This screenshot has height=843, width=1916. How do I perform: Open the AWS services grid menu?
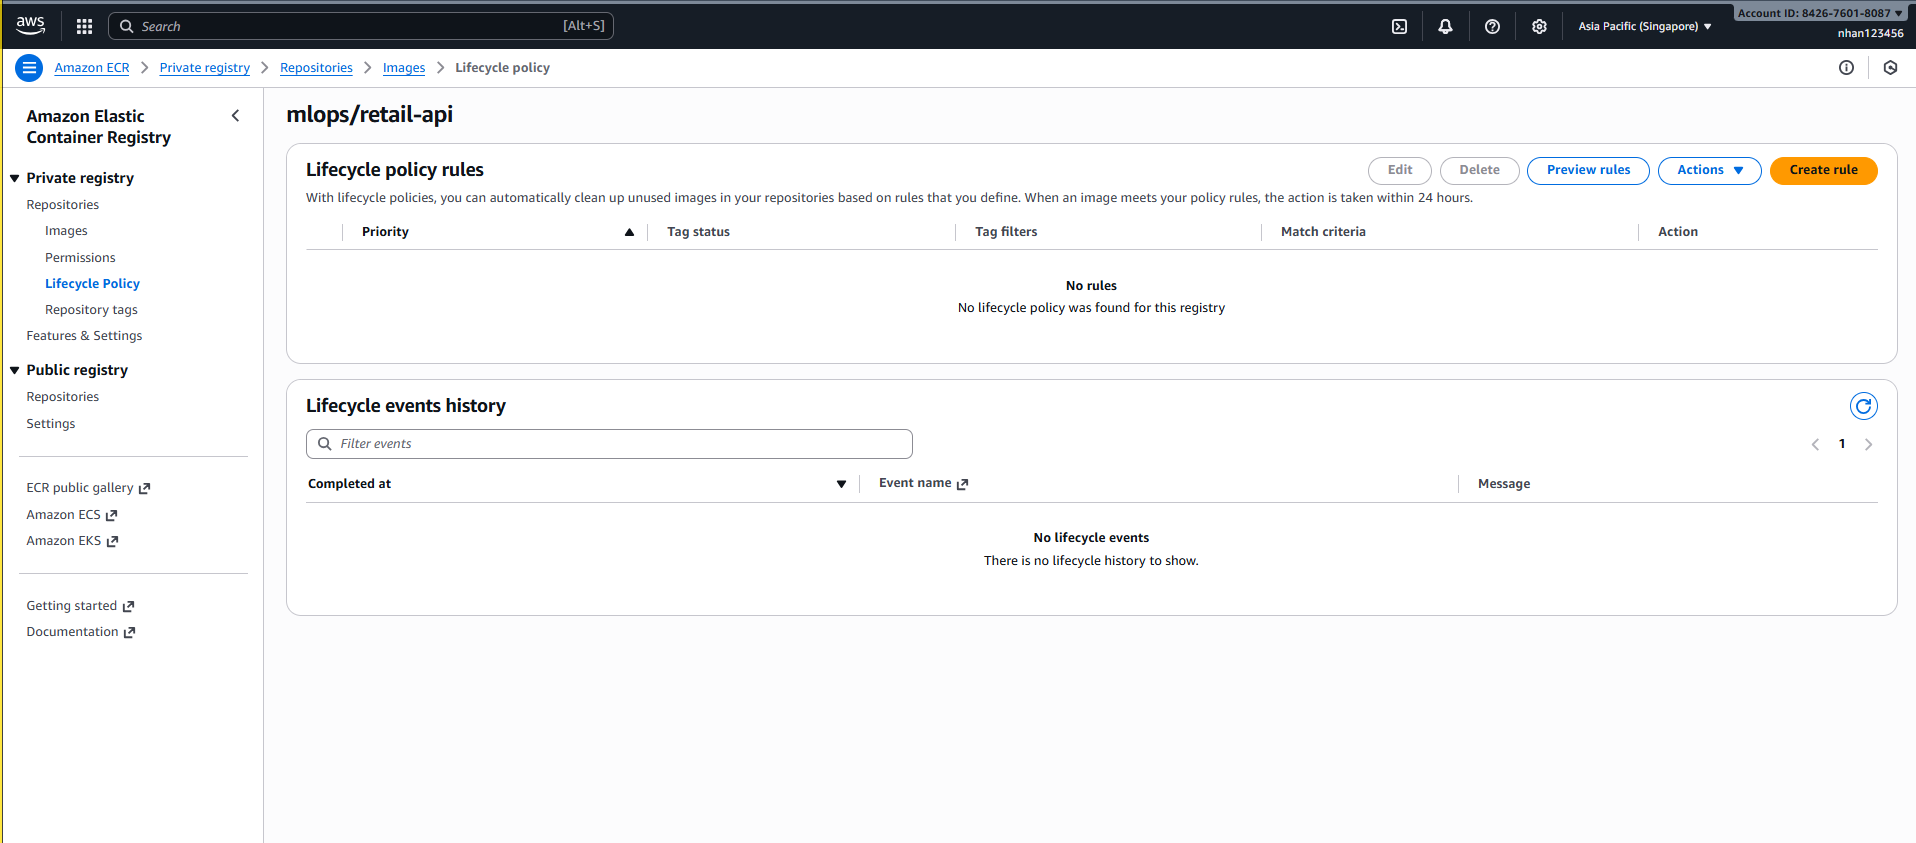84,27
